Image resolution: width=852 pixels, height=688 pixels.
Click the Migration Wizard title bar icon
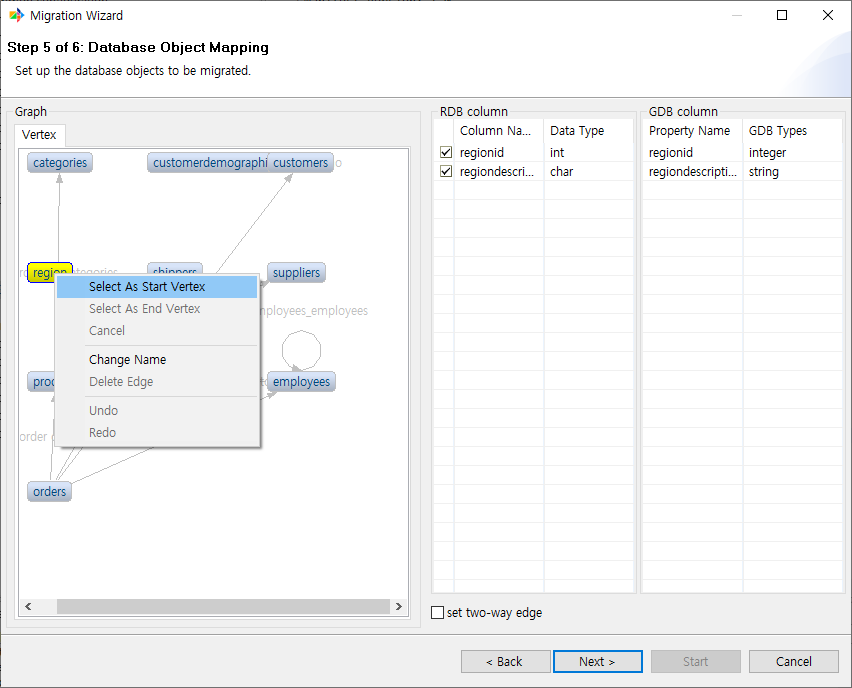tap(16, 16)
